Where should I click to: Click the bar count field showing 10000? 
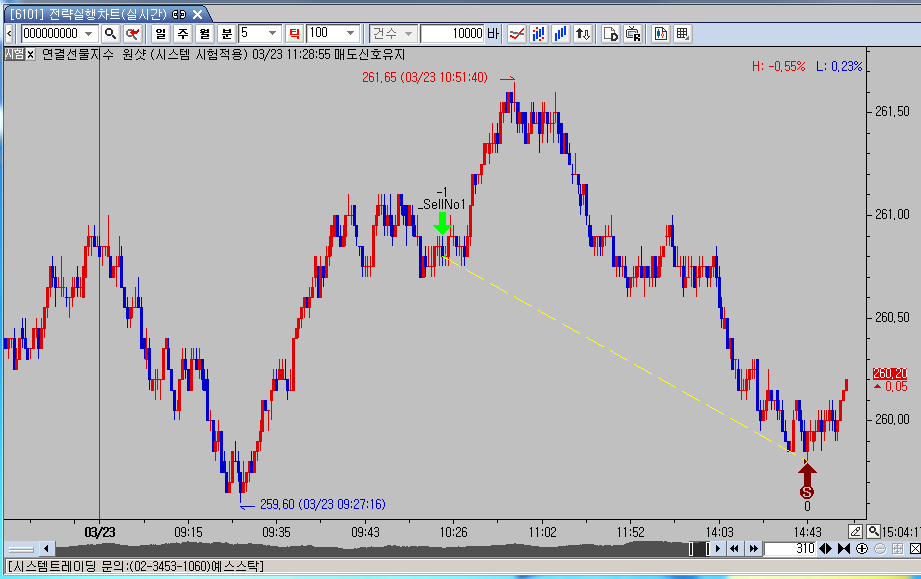(452, 34)
